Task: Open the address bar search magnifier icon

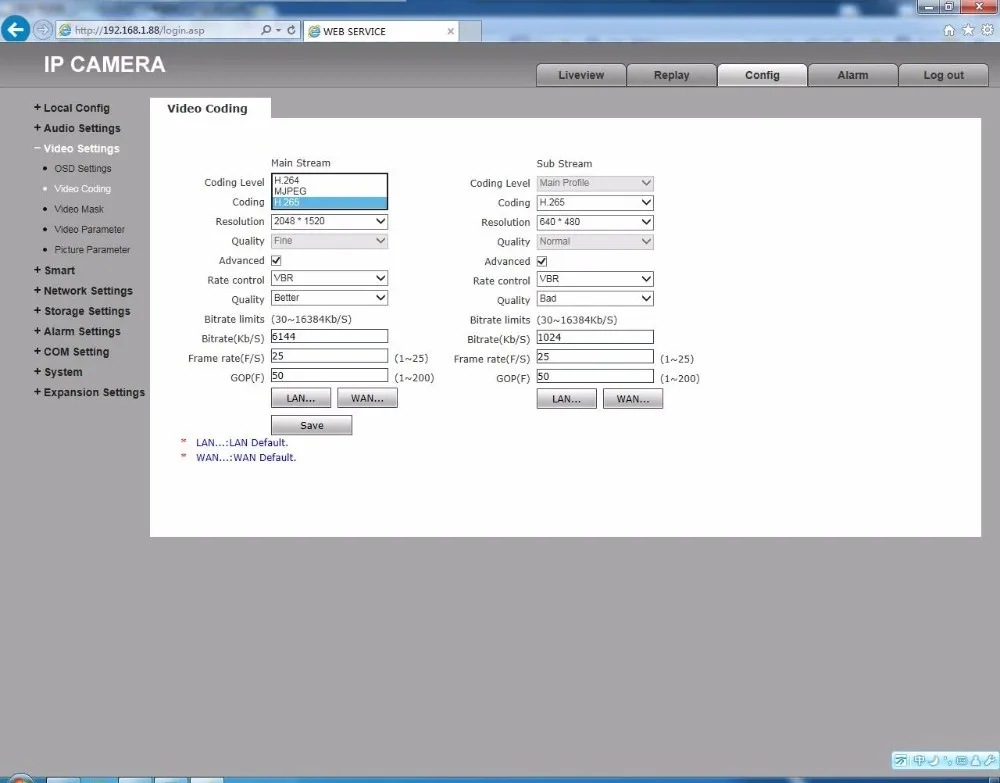Action: point(266,29)
